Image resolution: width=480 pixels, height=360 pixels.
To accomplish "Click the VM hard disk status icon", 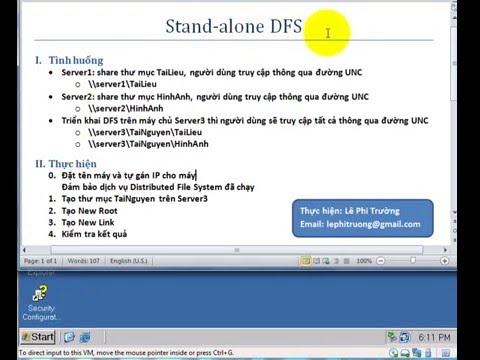I will 405,353.
